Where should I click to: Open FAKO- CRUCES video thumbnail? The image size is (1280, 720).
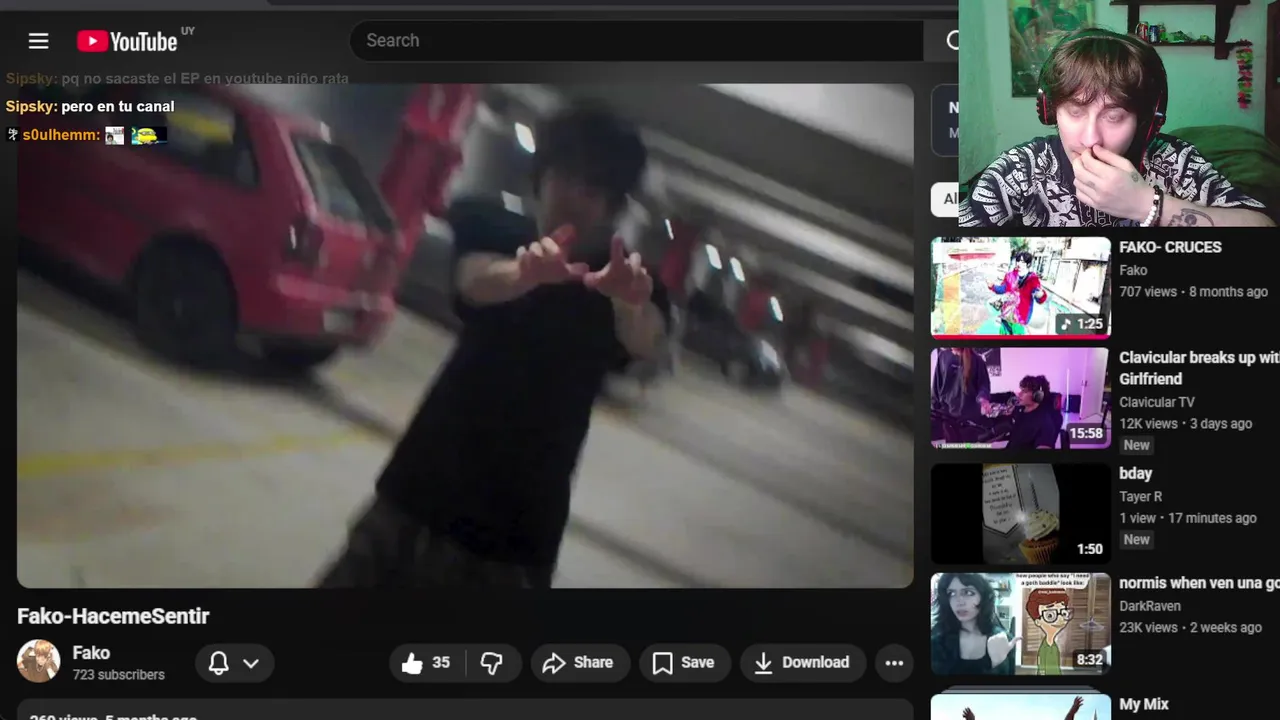[1020, 288]
